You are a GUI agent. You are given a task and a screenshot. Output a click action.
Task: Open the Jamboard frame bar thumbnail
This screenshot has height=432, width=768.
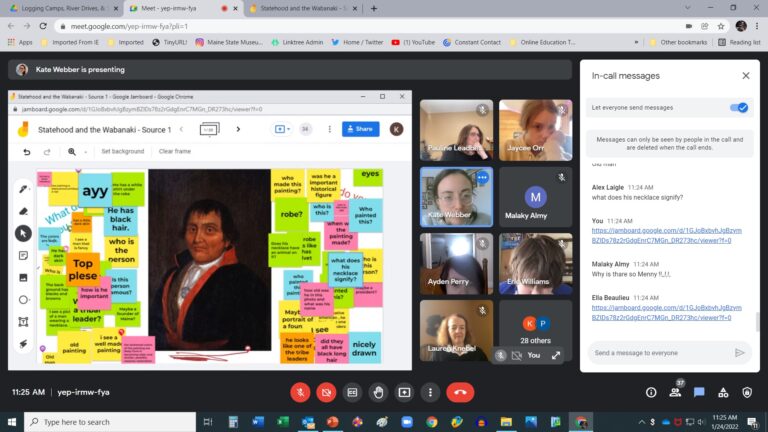(x=210, y=129)
